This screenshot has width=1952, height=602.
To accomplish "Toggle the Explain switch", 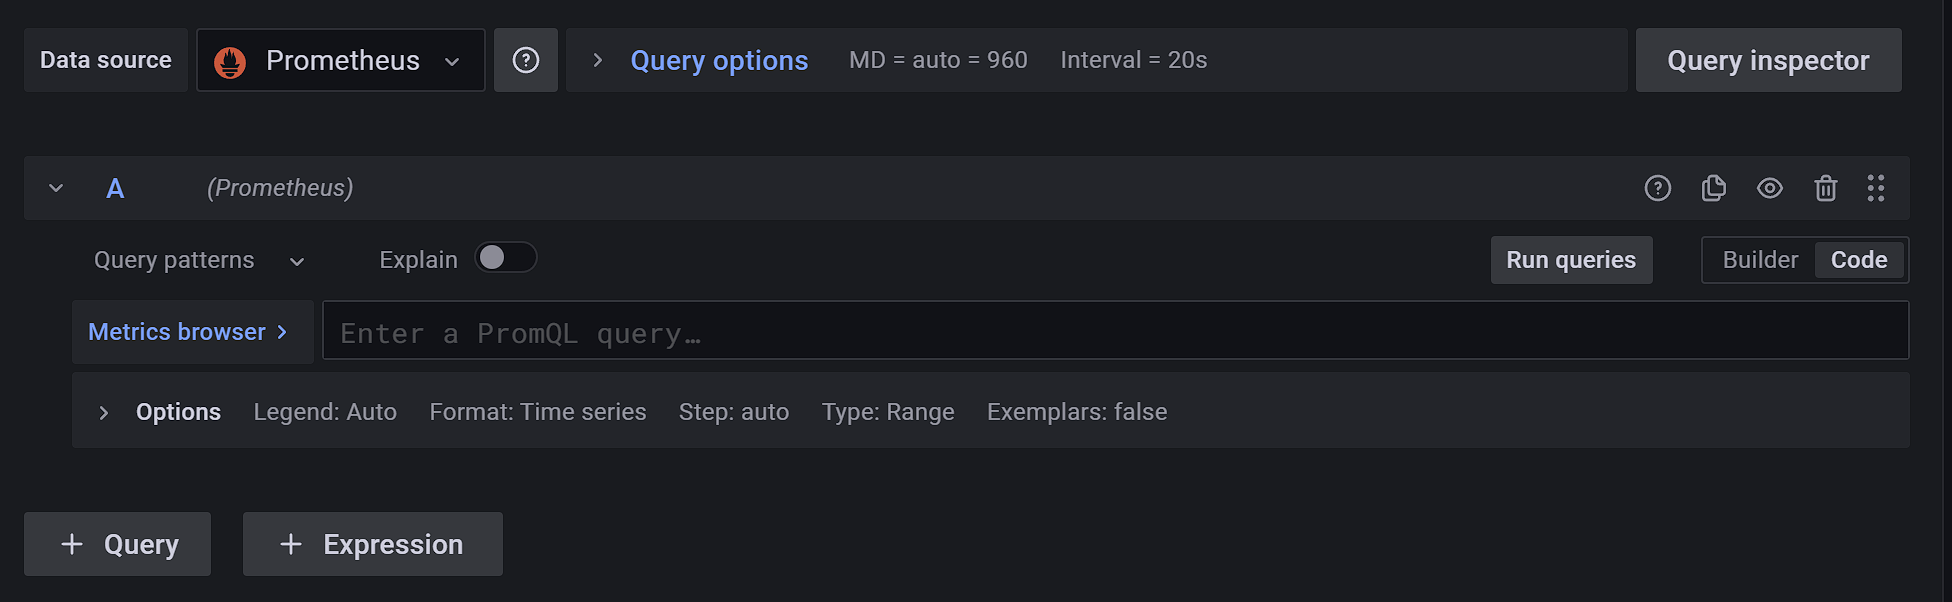I will 506,258.
